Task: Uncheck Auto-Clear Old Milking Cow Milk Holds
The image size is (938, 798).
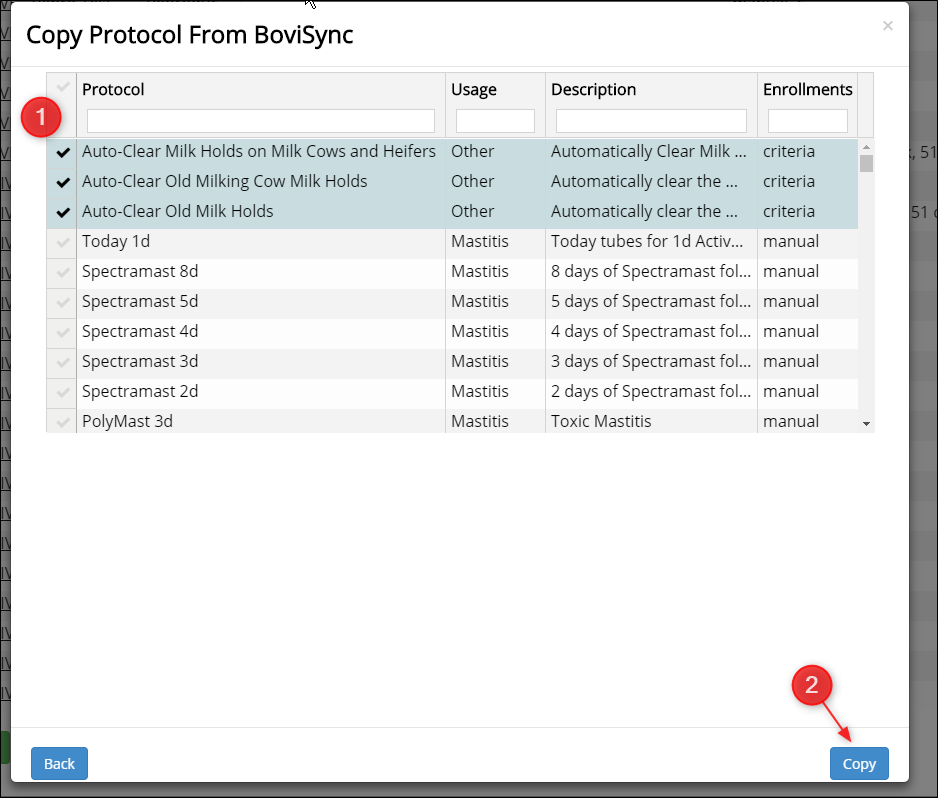Action: pos(63,182)
